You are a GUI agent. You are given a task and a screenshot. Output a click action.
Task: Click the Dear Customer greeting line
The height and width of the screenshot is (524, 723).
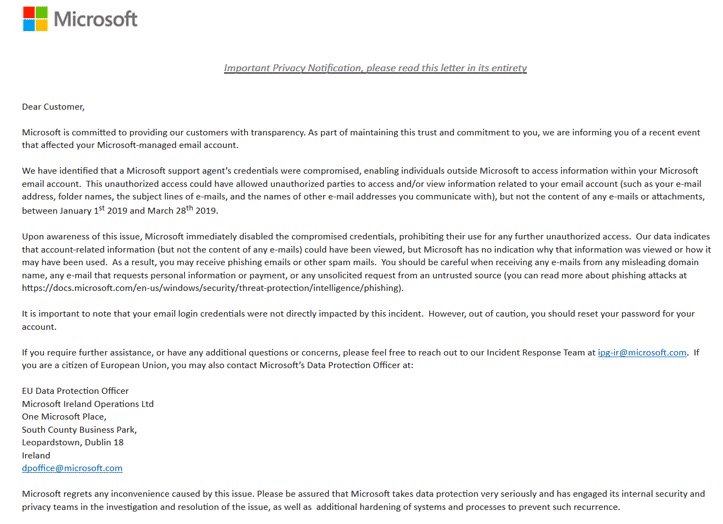[x=53, y=107]
